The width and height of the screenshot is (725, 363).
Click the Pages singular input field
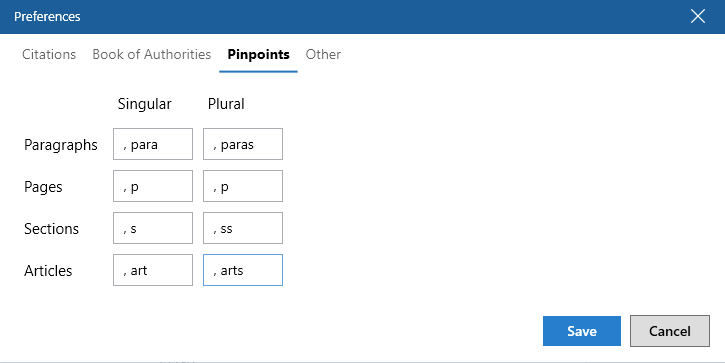pyautogui.click(x=153, y=186)
